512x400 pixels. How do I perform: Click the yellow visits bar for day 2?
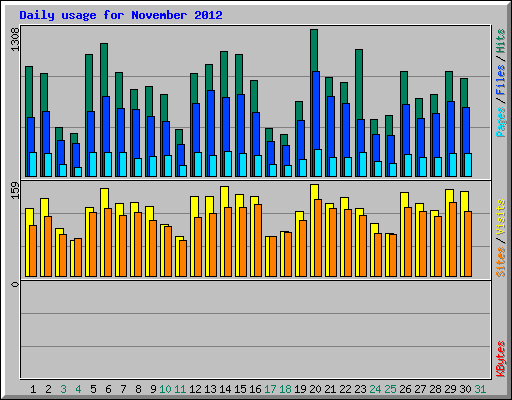point(43,207)
